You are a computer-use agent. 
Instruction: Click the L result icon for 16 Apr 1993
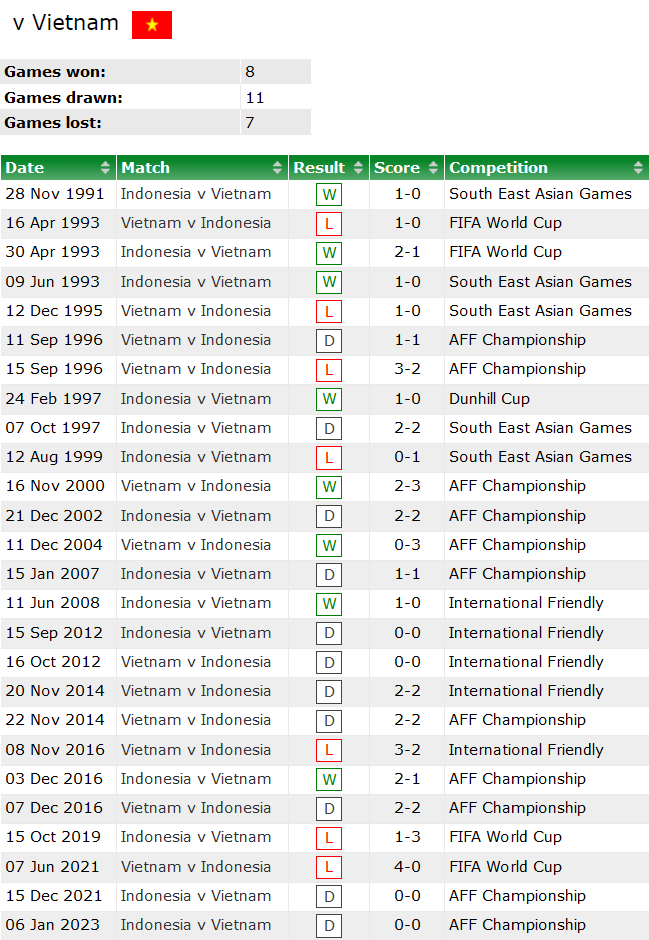click(328, 224)
